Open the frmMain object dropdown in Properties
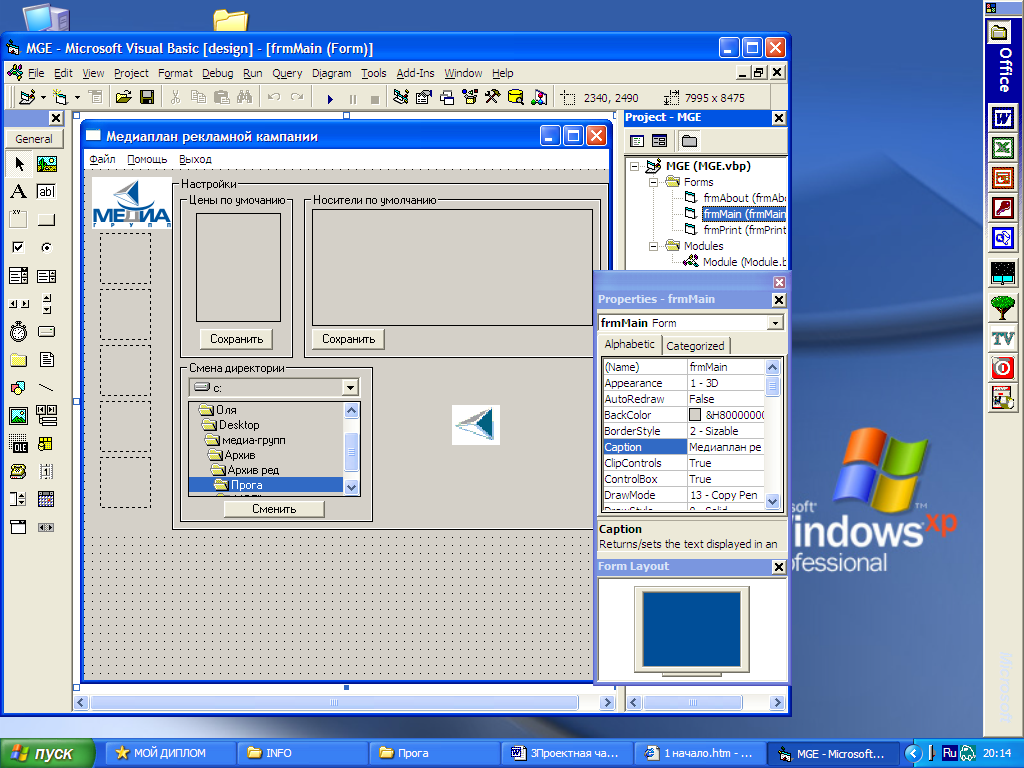 775,323
